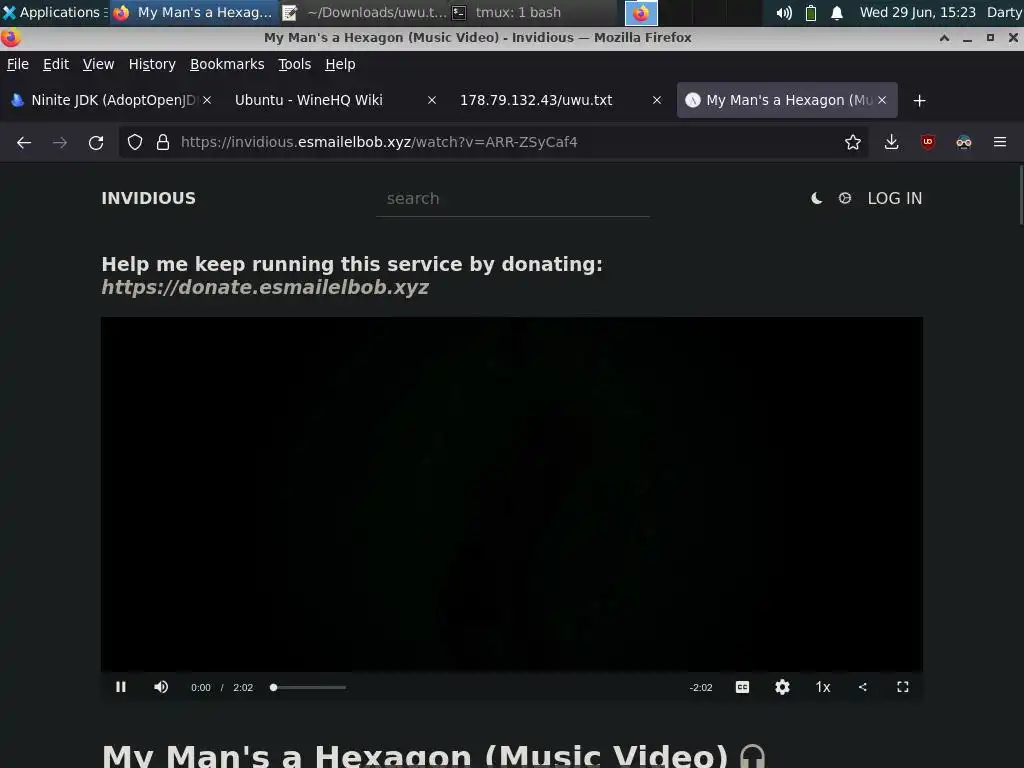
Task: Show site security padlock info
Action: pyautogui.click(x=163, y=142)
